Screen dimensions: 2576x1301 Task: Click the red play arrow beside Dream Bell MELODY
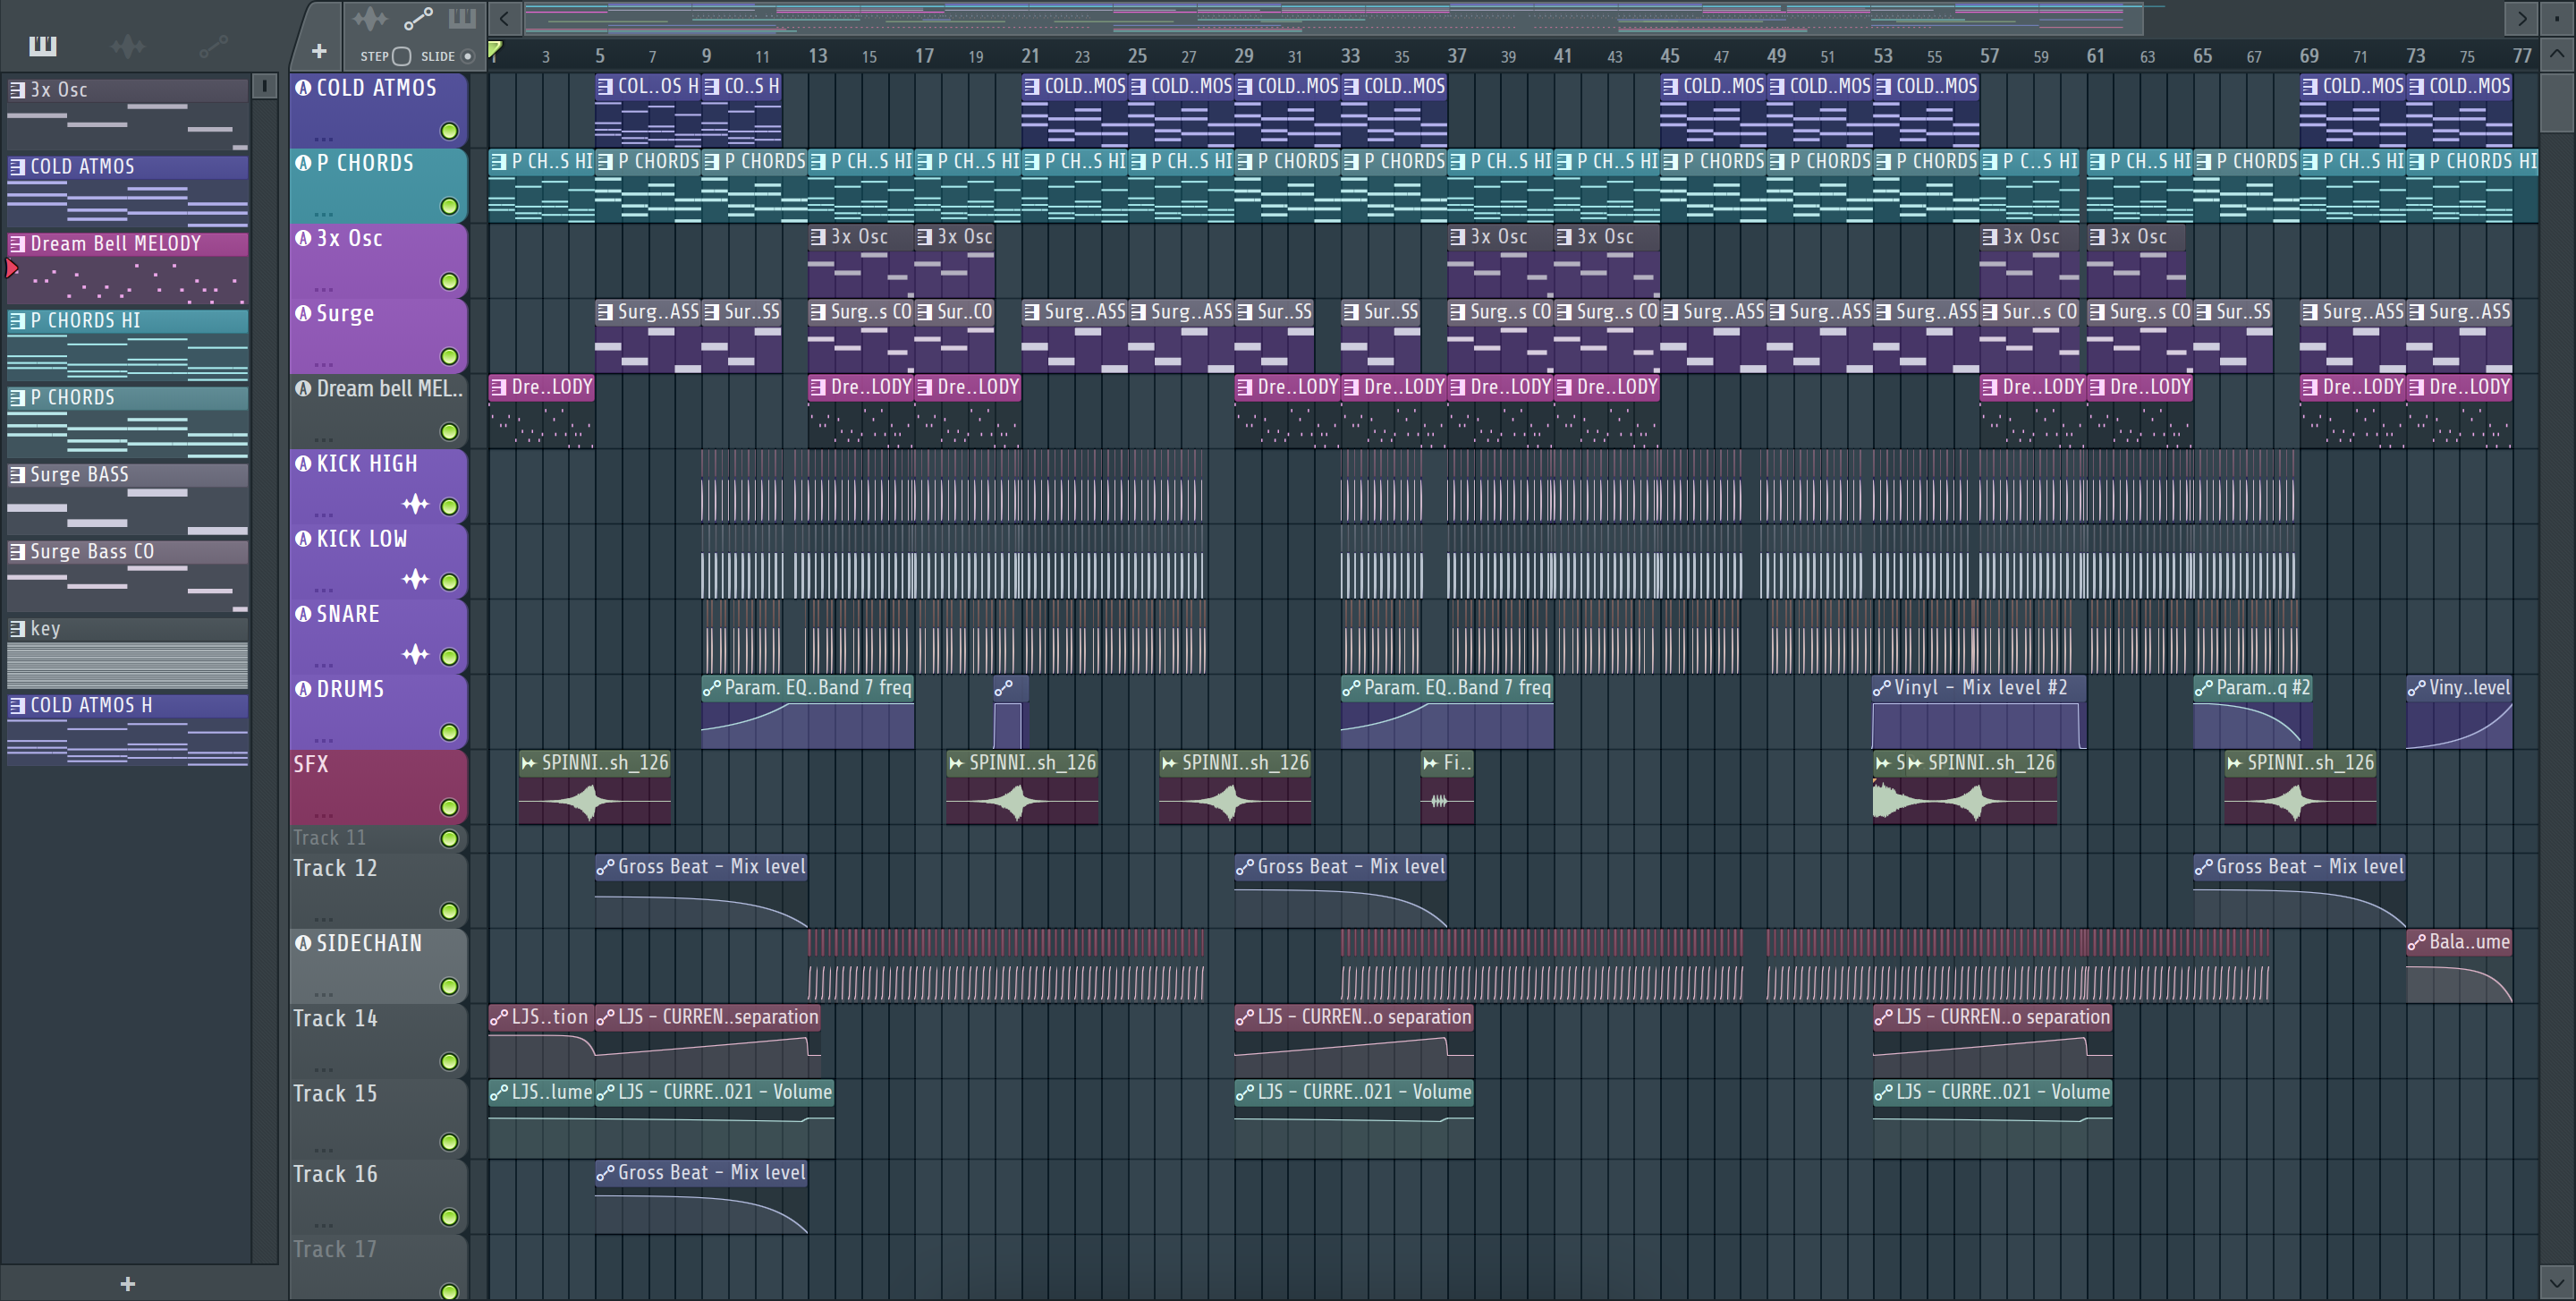[x=12, y=268]
